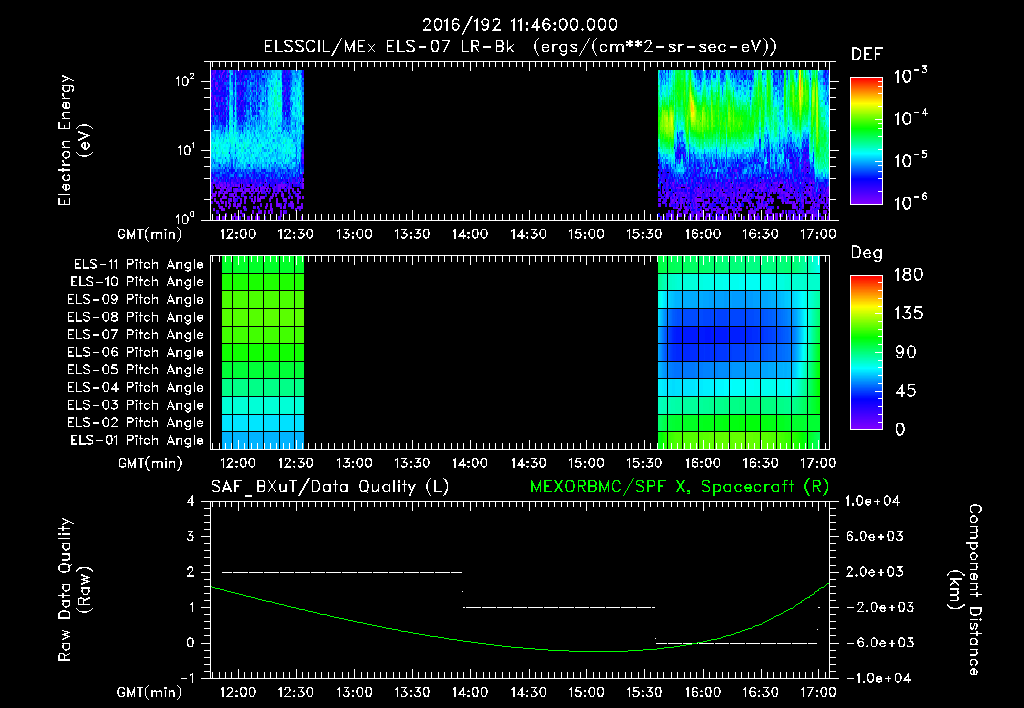
Task: Click the SAF_BXuT/Data Quality (L) title
Action: 330,487
